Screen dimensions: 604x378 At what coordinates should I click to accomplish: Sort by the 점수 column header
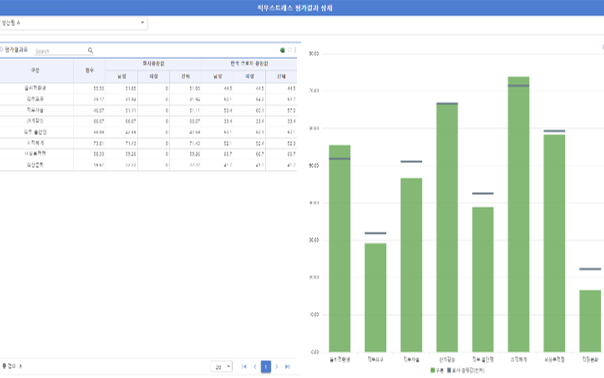[90, 71]
